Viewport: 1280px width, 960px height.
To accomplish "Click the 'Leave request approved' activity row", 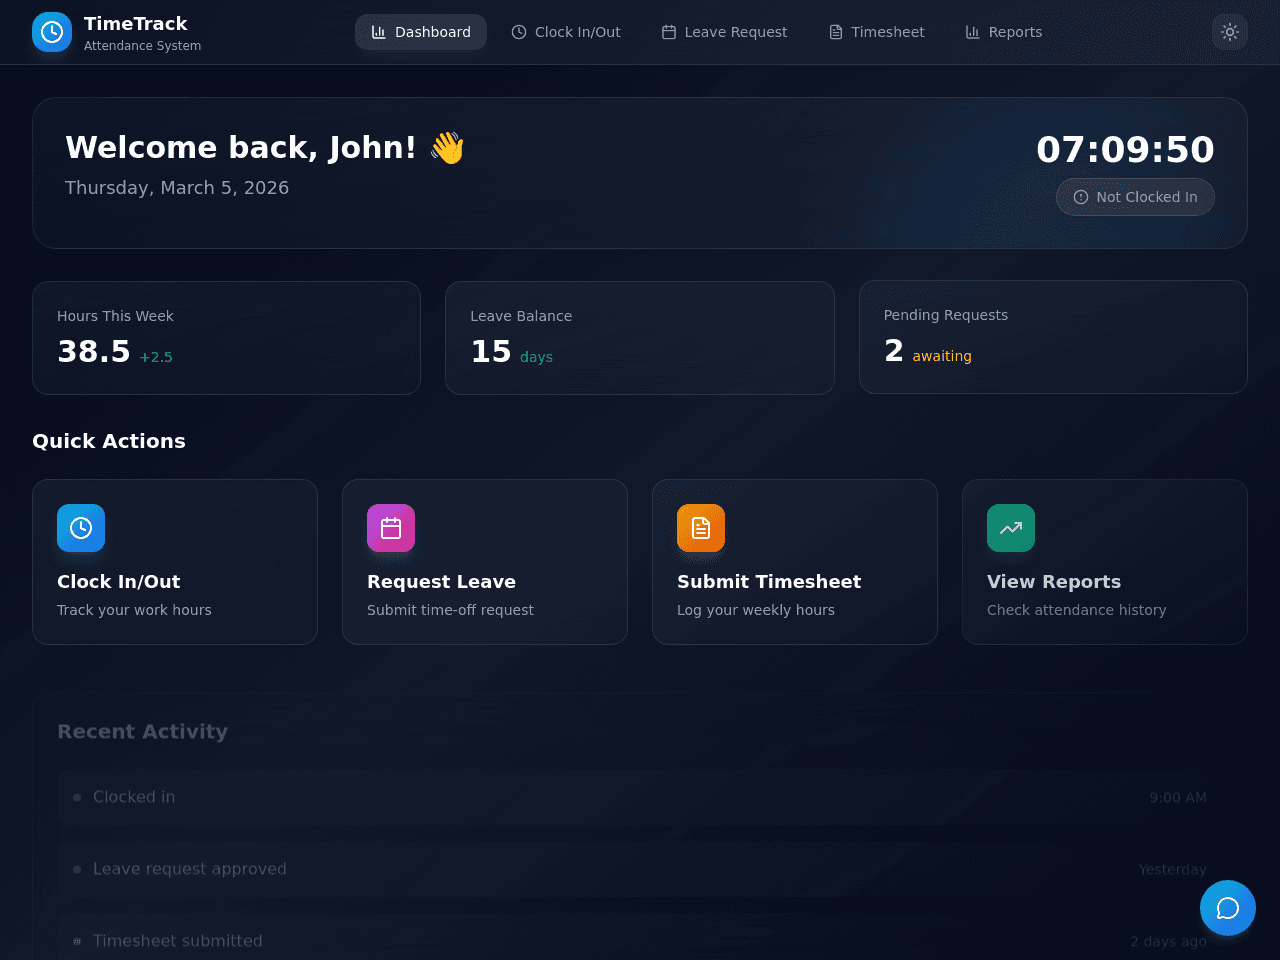I will pyautogui.click(x=640, y=869).
